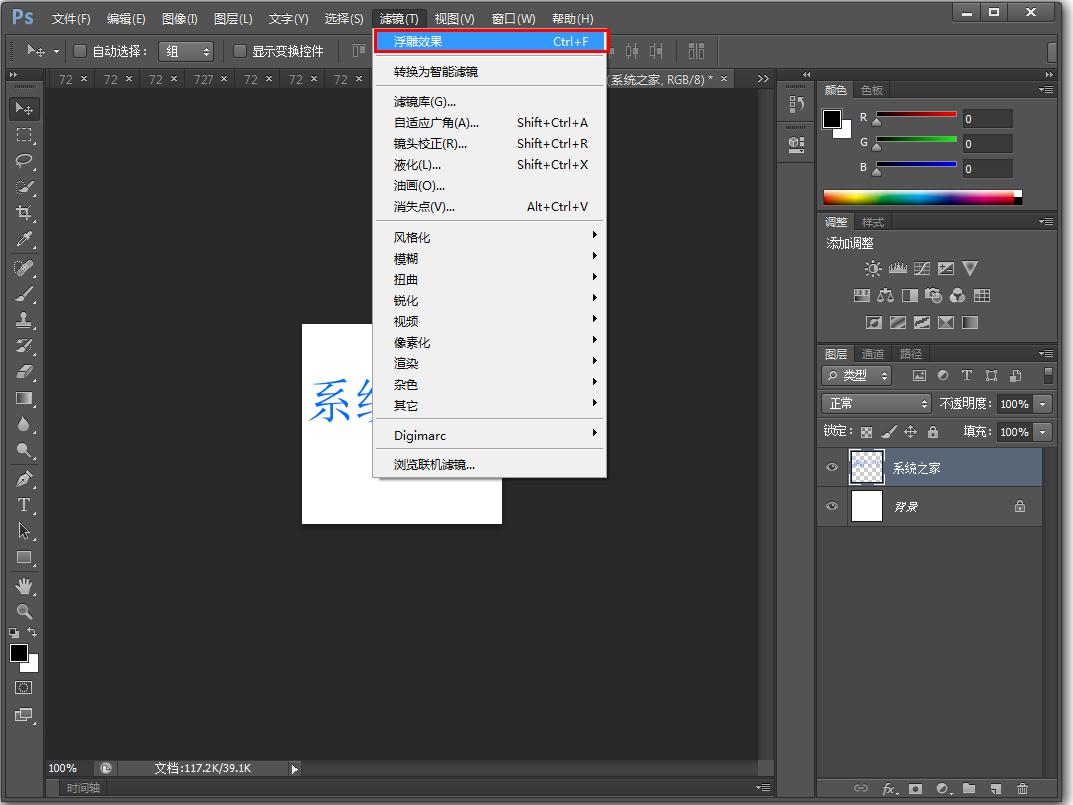The height and width of the screenshot is (805, 1073).
Task: Delete layer using the trash button
Action: pyautogui.click(x=1023, y=789)
